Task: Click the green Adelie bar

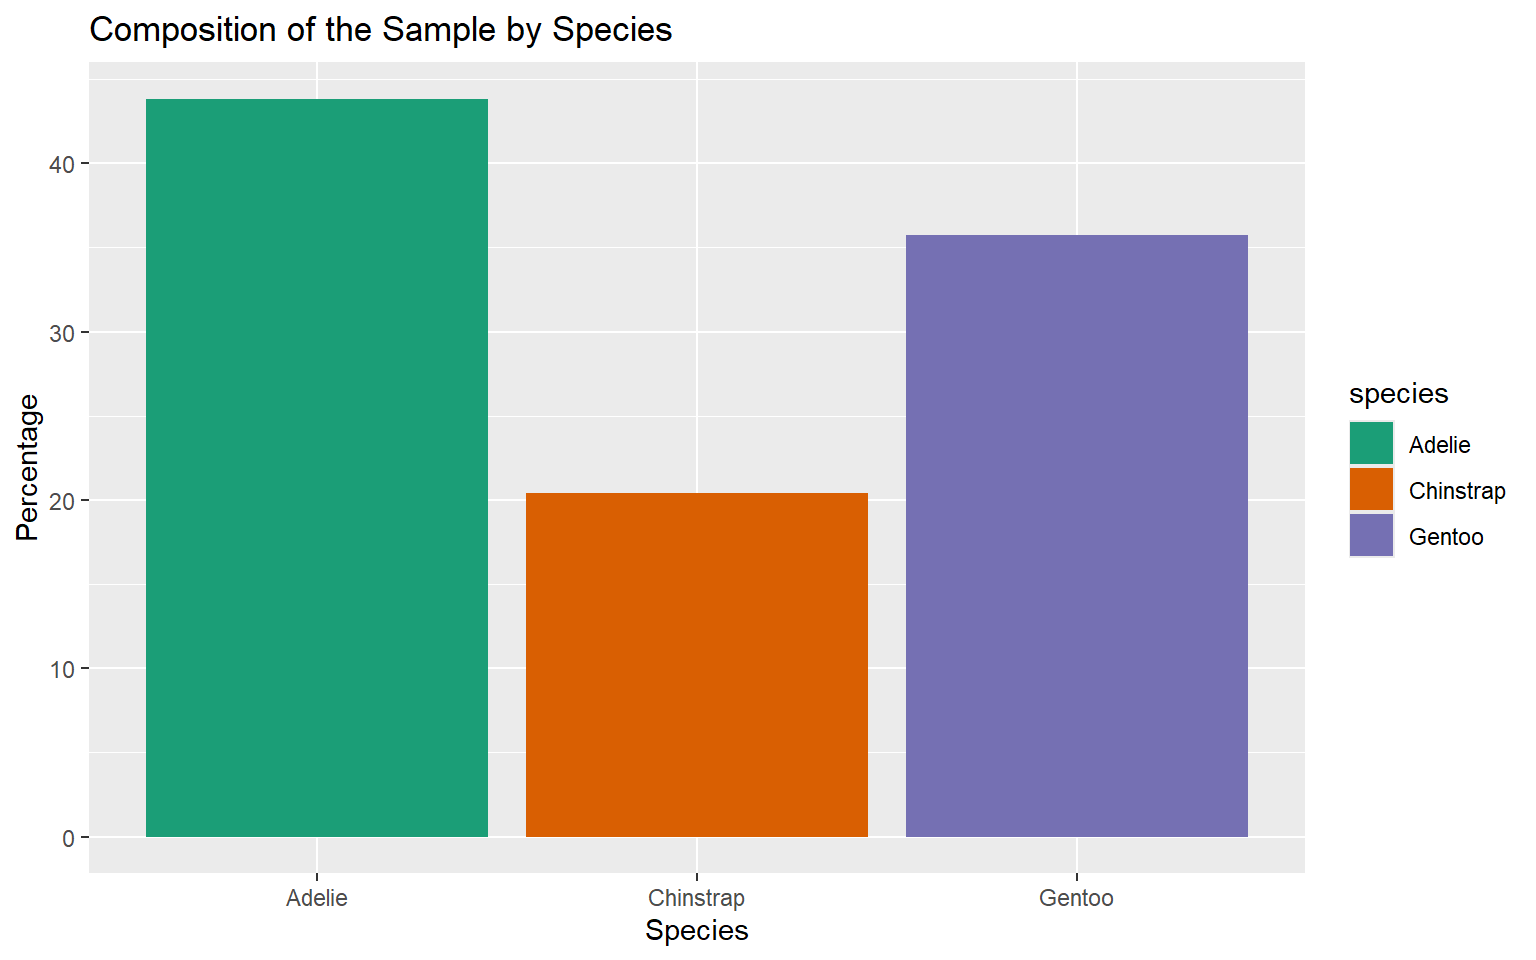Action: [317, 468]
